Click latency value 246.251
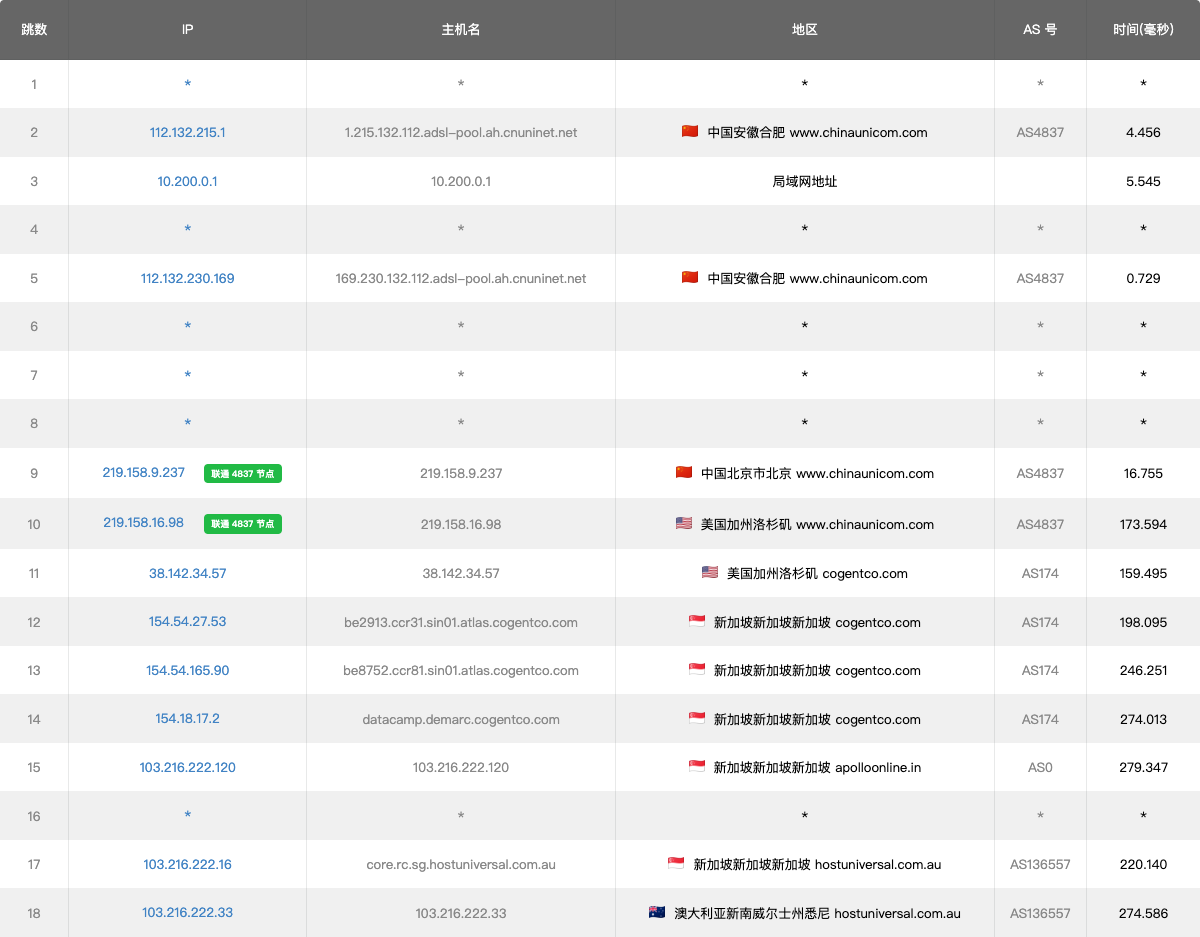Screen dimensions: 1200x937 (x=1143, y=670)
